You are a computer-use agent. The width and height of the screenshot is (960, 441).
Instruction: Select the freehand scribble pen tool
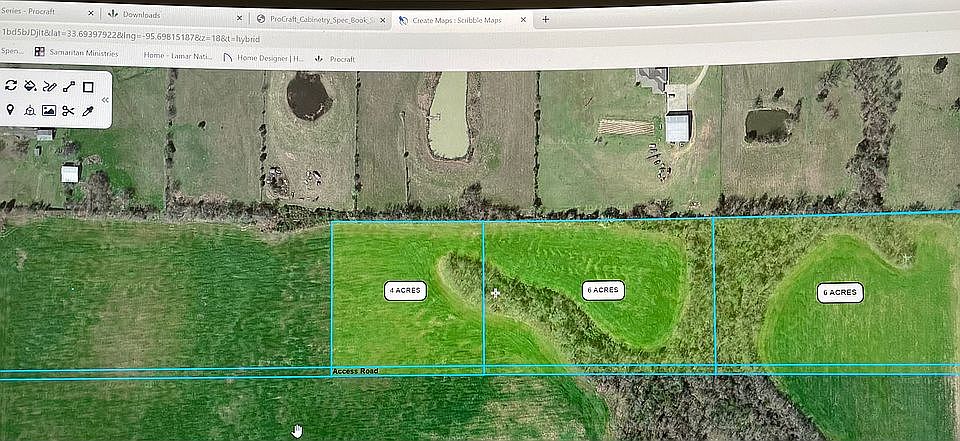pos(49,87)
